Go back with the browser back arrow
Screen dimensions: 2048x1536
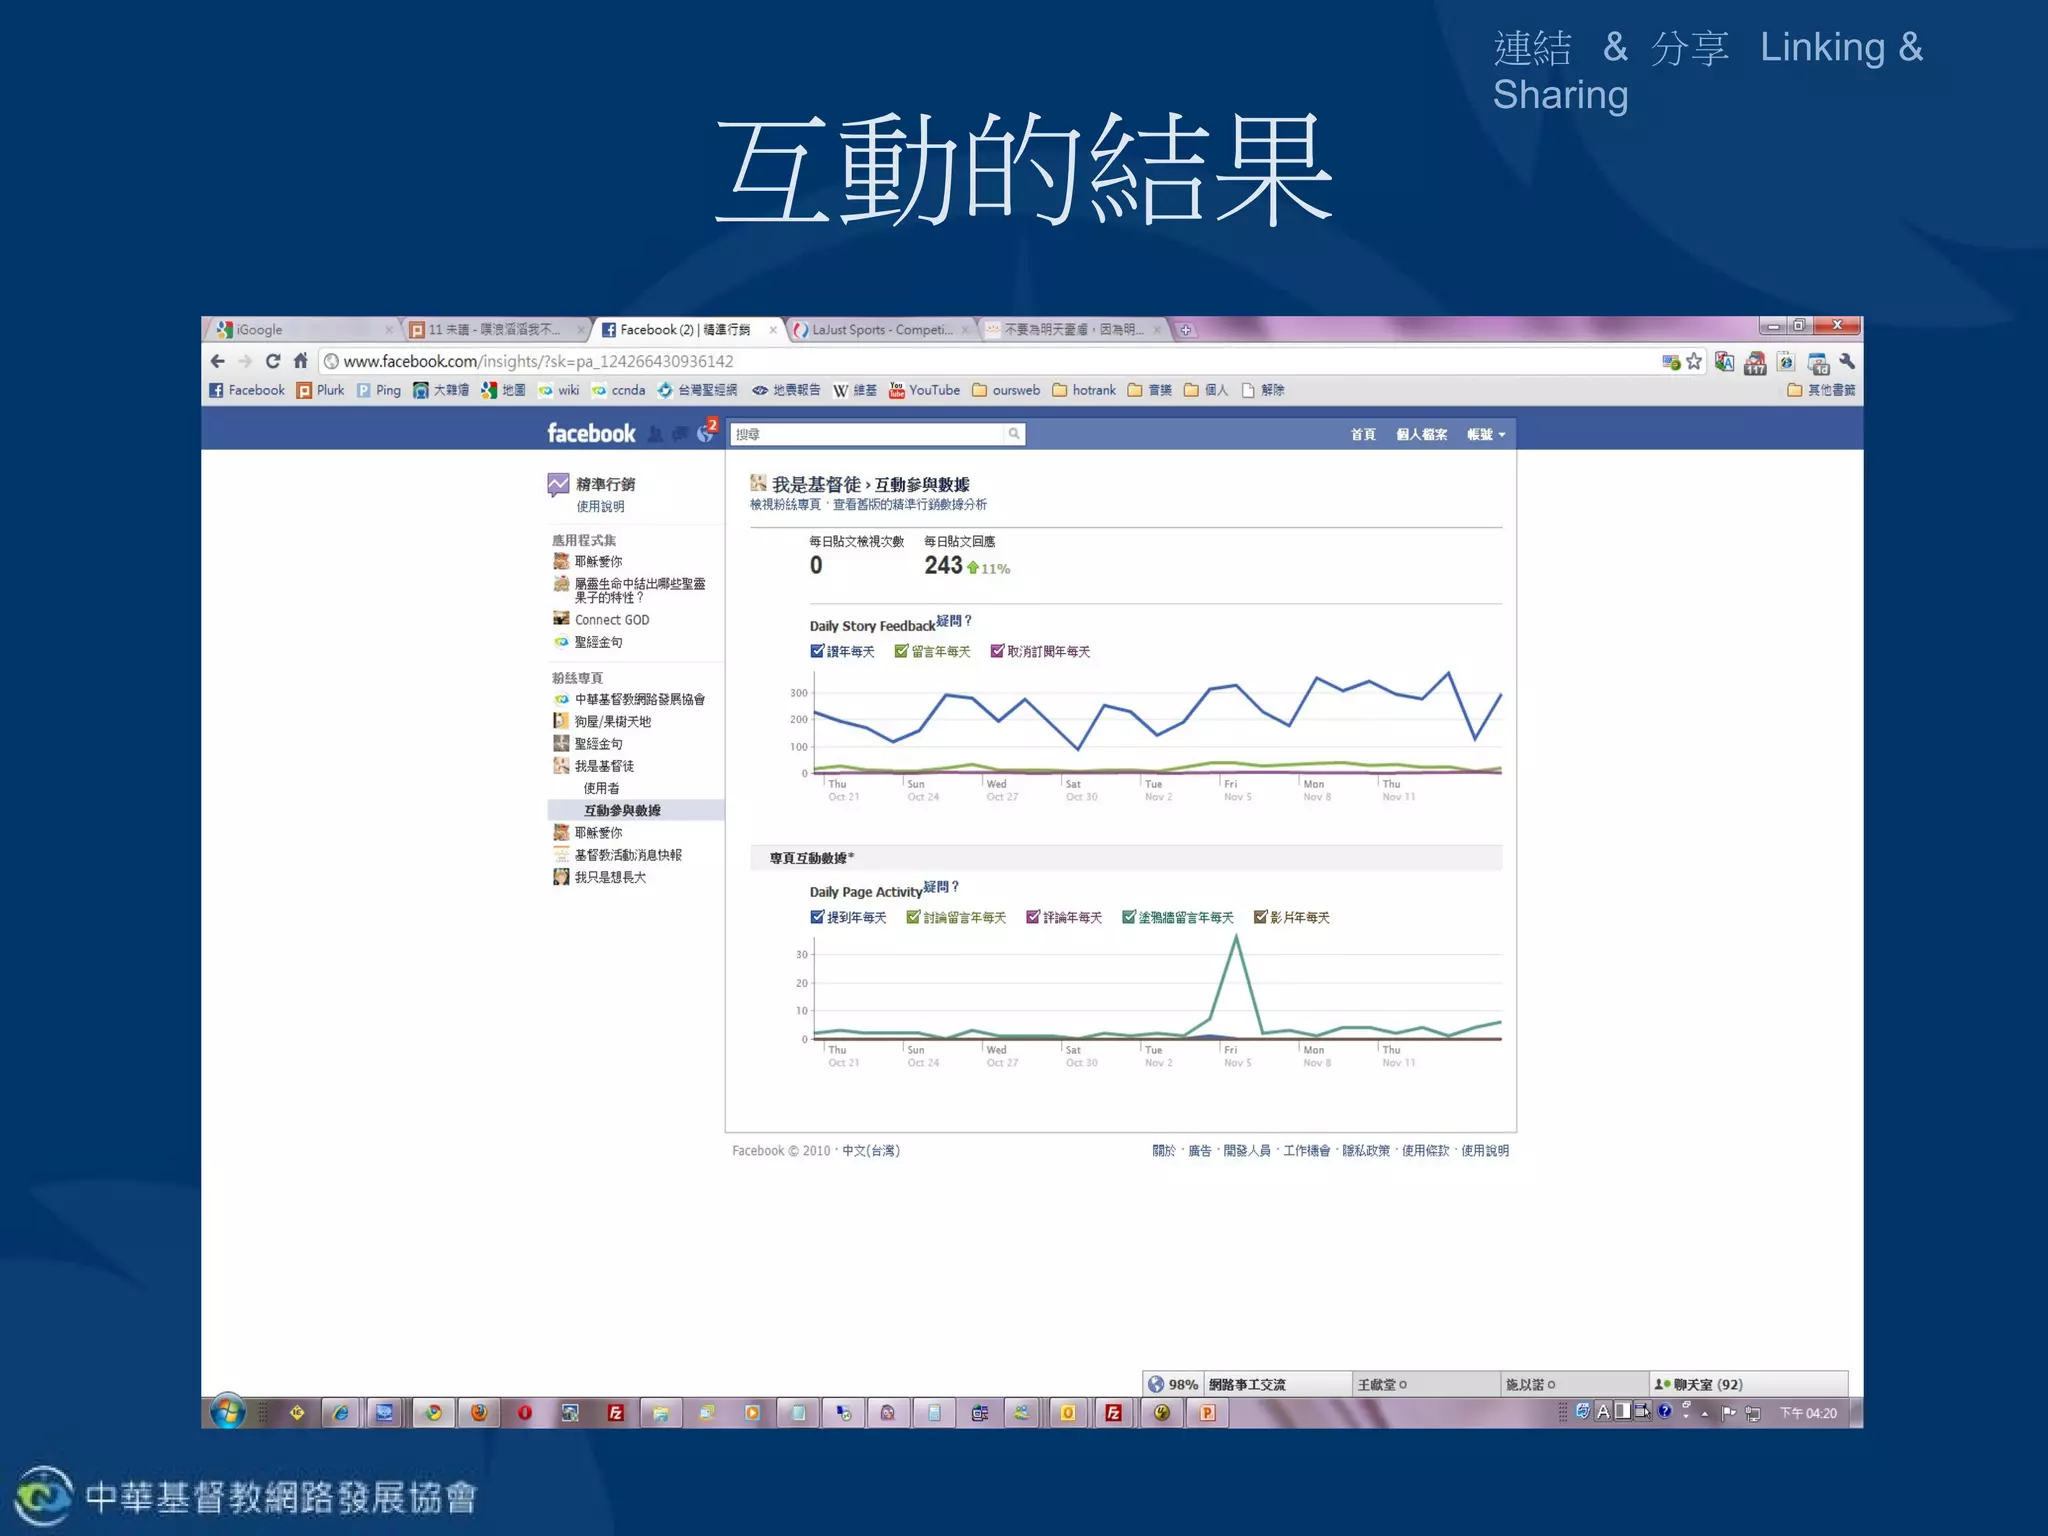coord(218,361)
